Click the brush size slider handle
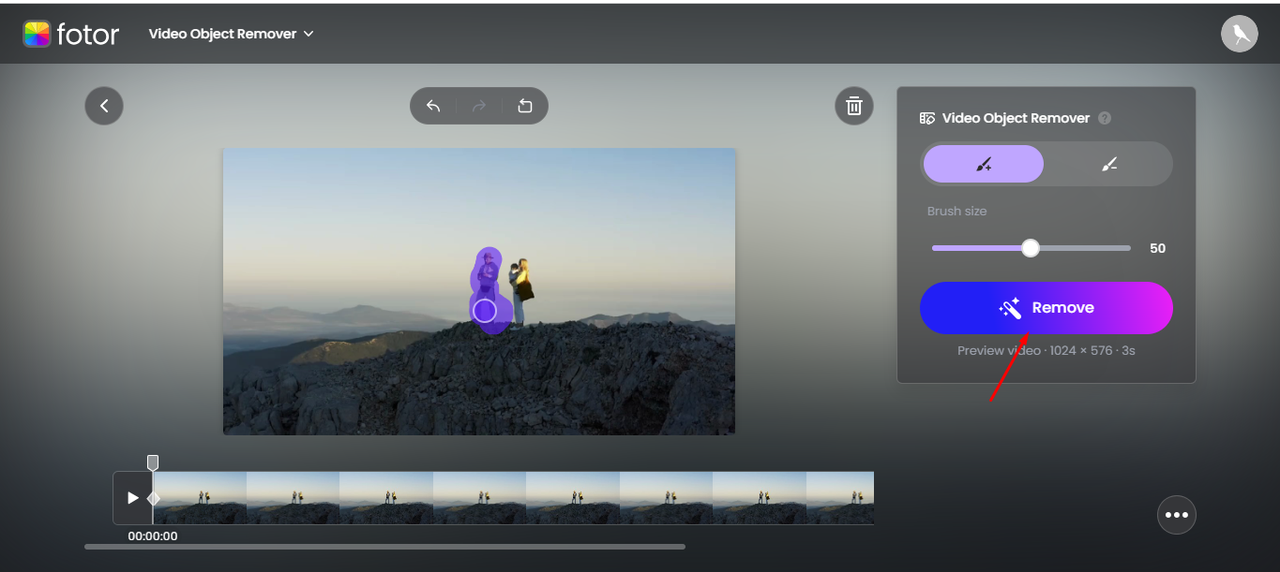This screenshot has height=572, width=1280. [x=1030, y=248]
